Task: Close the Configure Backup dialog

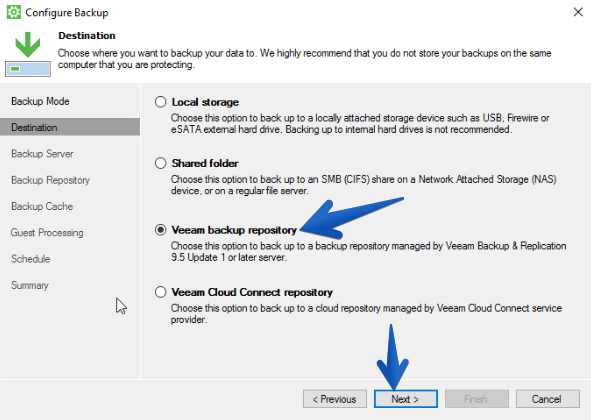Action: tap(578, 12)
